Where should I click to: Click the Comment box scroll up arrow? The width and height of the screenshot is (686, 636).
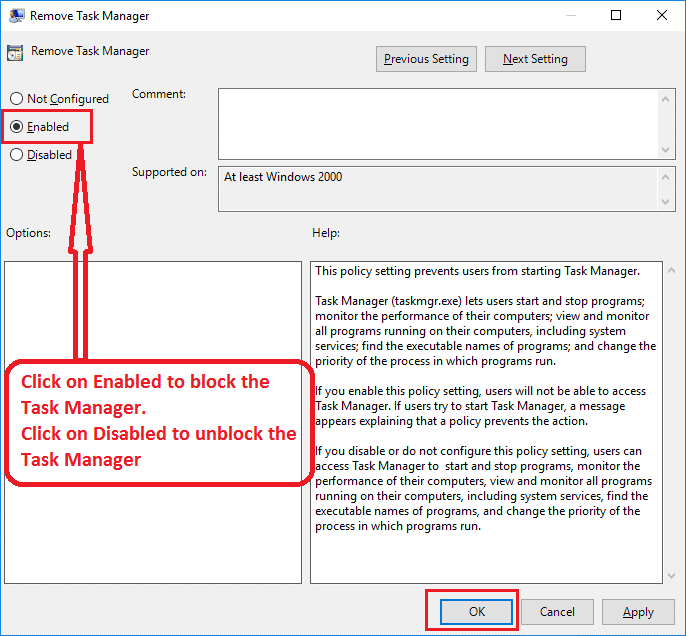click(665, 99)
